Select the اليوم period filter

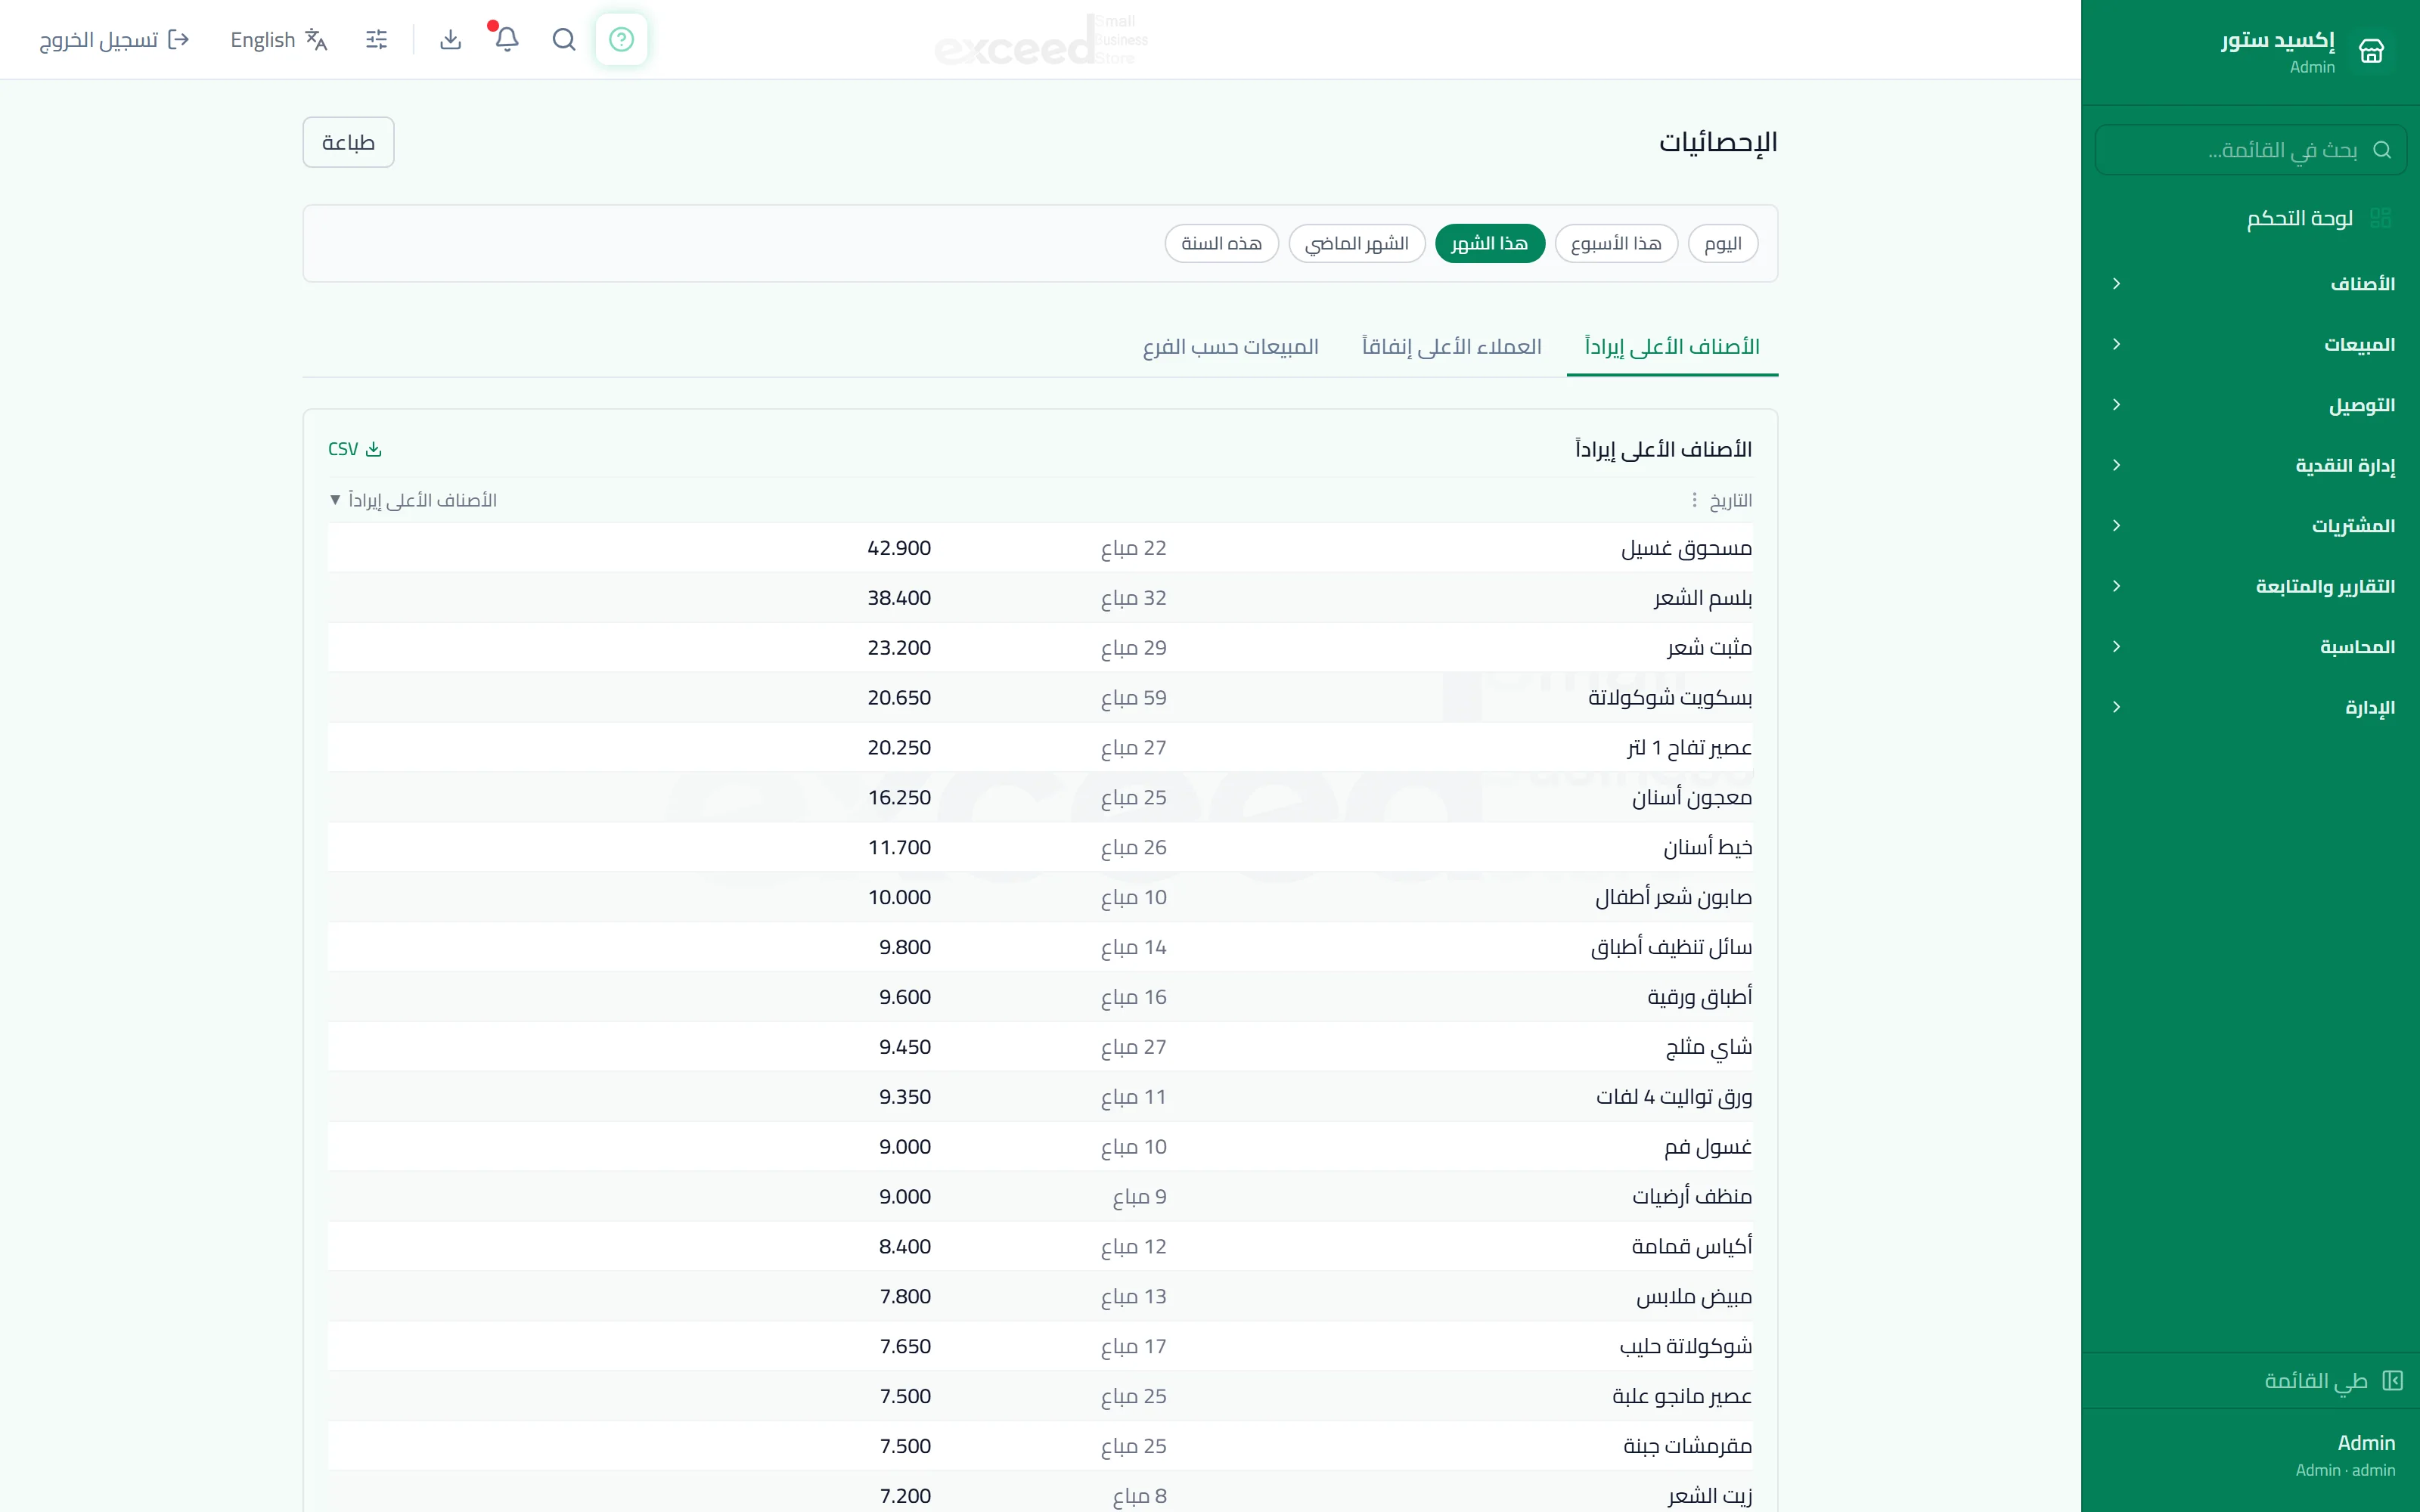1722,243
